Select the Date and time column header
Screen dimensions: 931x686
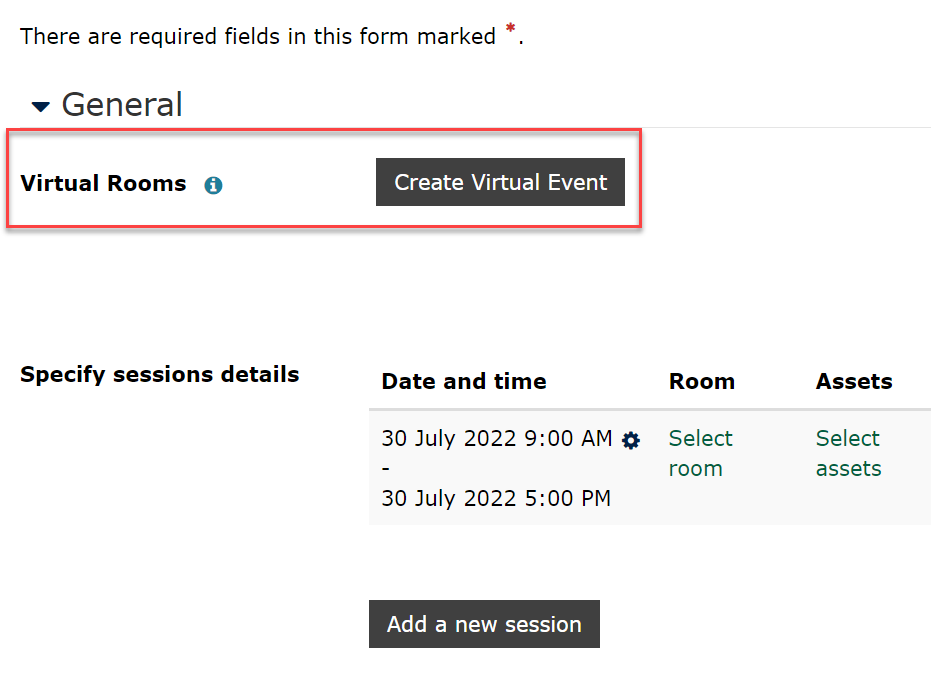pyautogui.click(x=464, y=381)
